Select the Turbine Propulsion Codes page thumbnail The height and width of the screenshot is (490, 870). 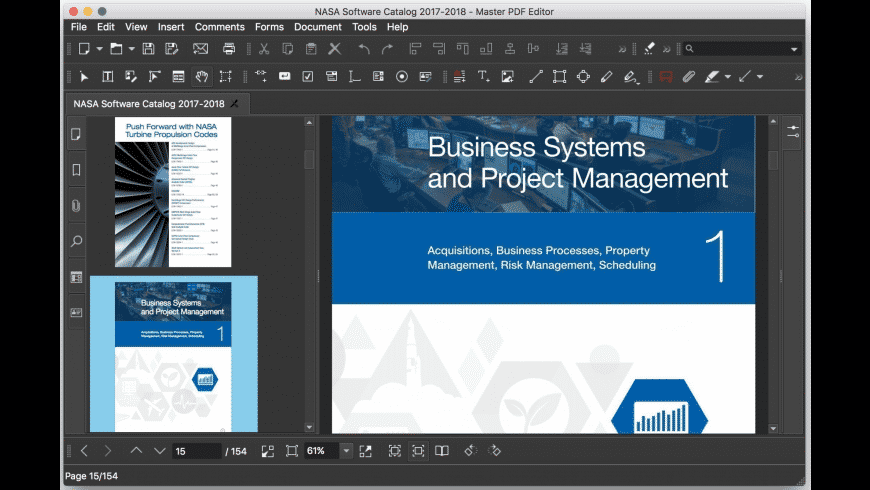pyautogui.click(x=173, y=192)
